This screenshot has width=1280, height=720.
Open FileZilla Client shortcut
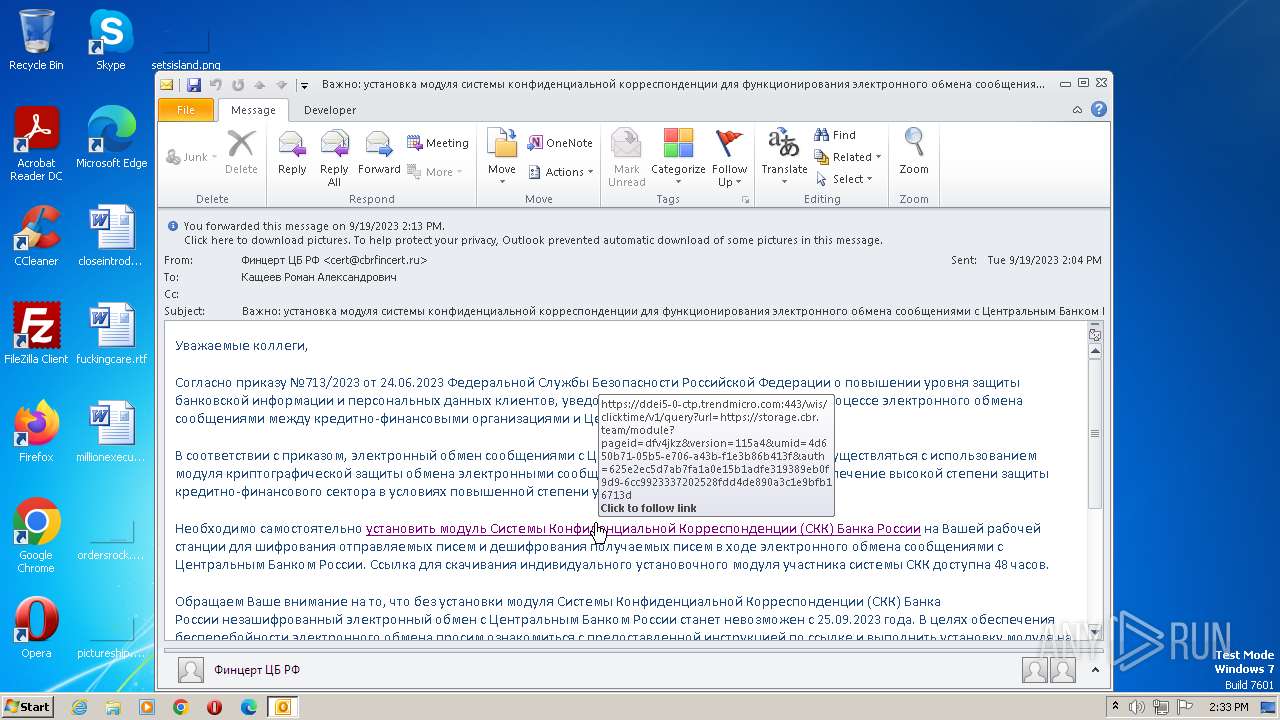click(x=36, y=333)
